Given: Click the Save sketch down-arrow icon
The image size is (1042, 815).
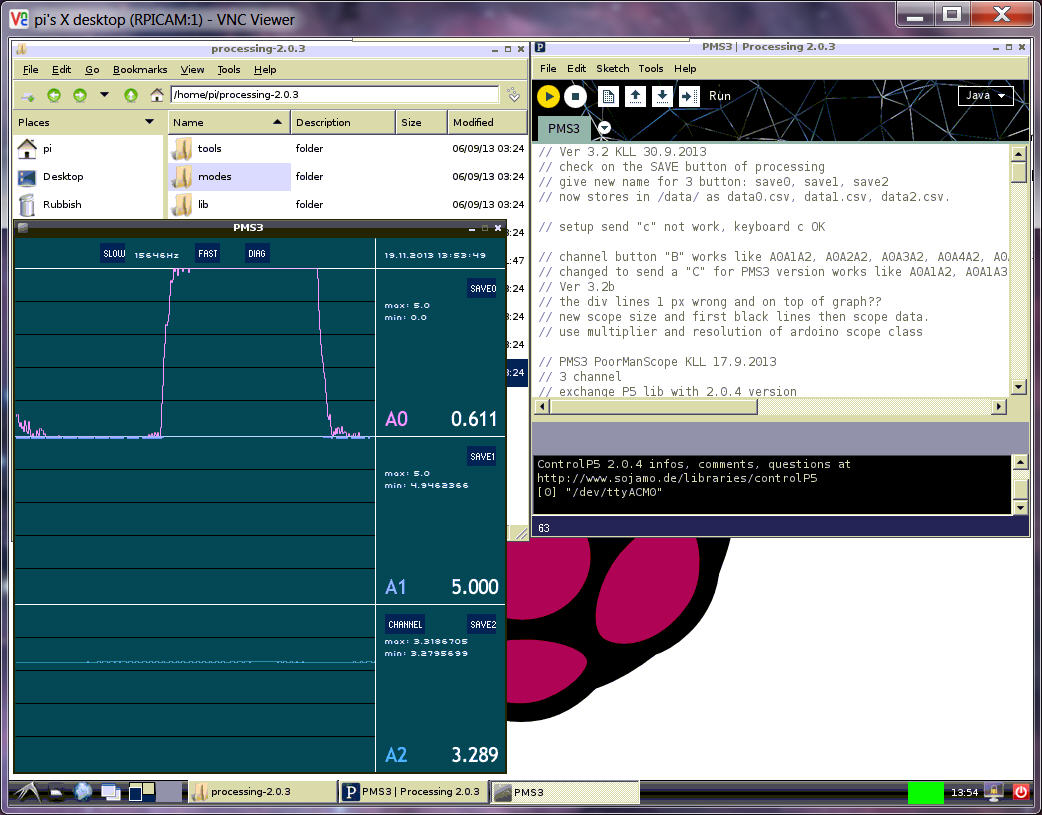Looking at the screenshot, I should 662,96.
